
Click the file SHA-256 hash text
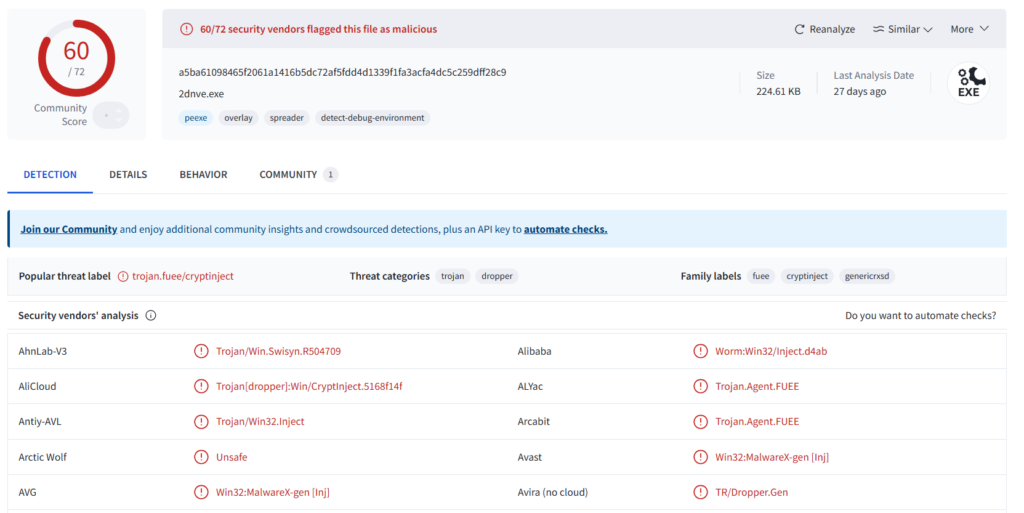click(x=342, y=73)
